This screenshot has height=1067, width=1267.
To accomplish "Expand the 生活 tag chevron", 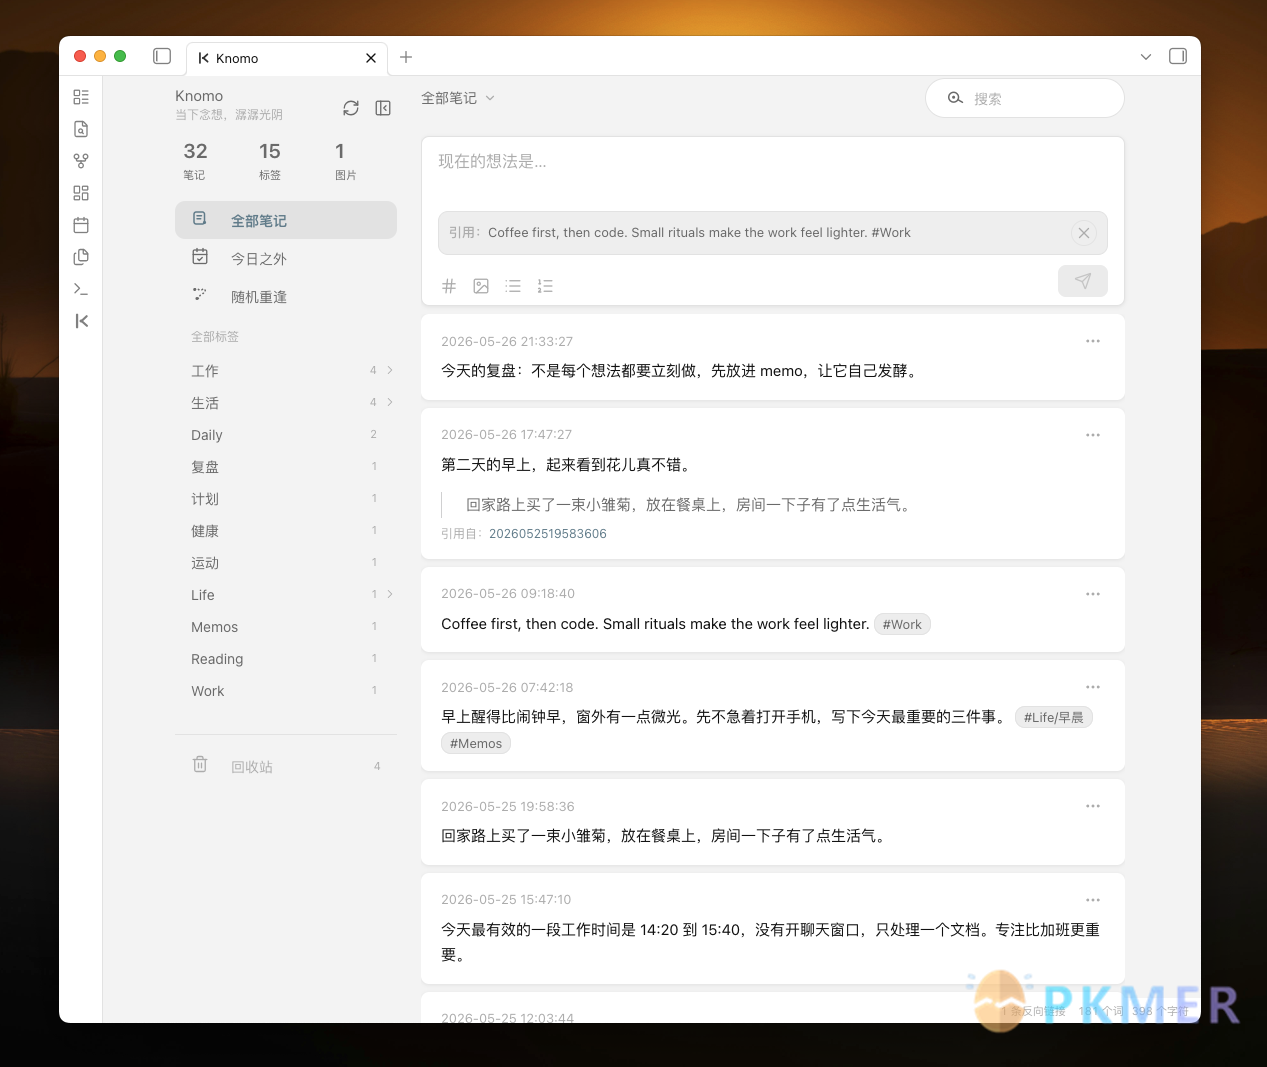I will (x=390, y=402).
